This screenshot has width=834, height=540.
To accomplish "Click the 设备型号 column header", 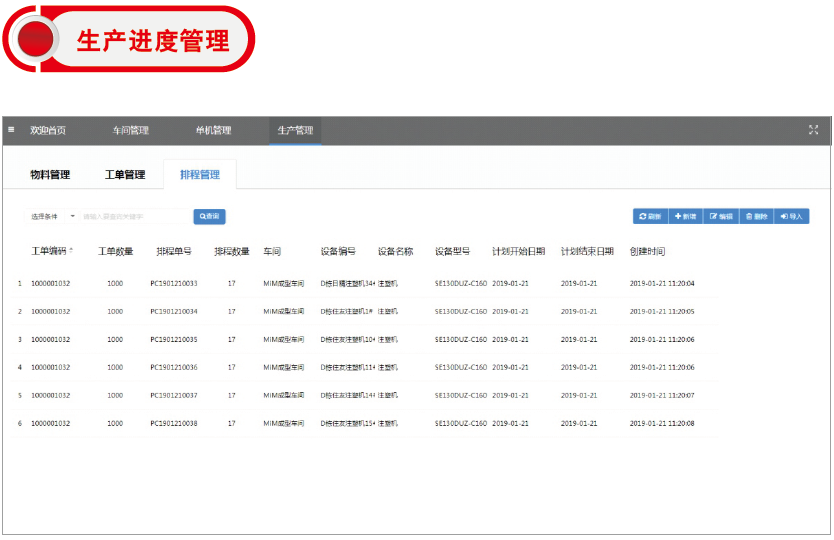I will [x=453, y=251].
